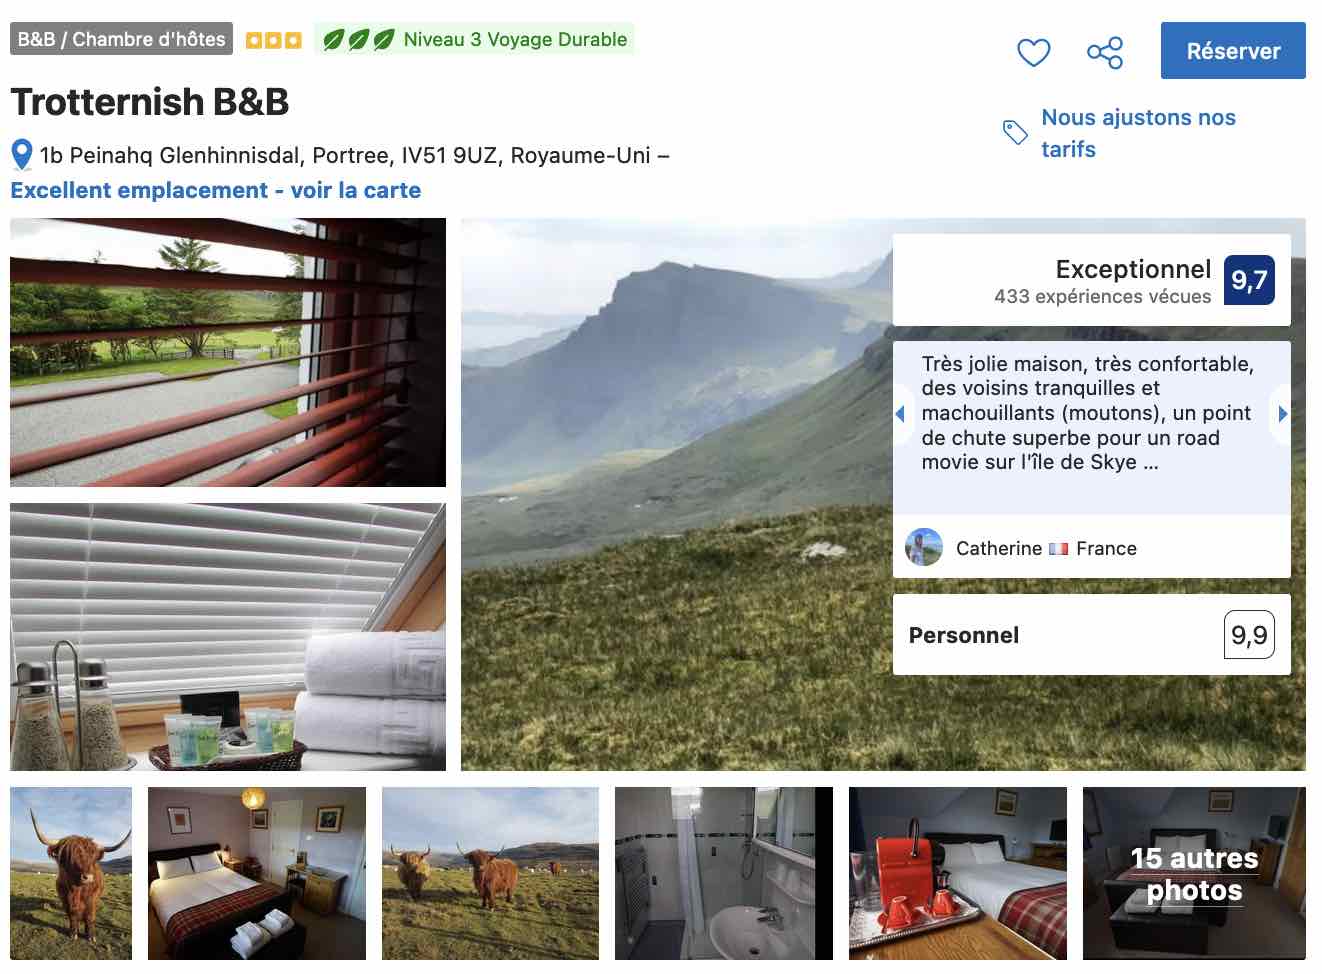
Task: Open the window blinds garden view photo
Action: pyautogui.click(x=228, y=352)
